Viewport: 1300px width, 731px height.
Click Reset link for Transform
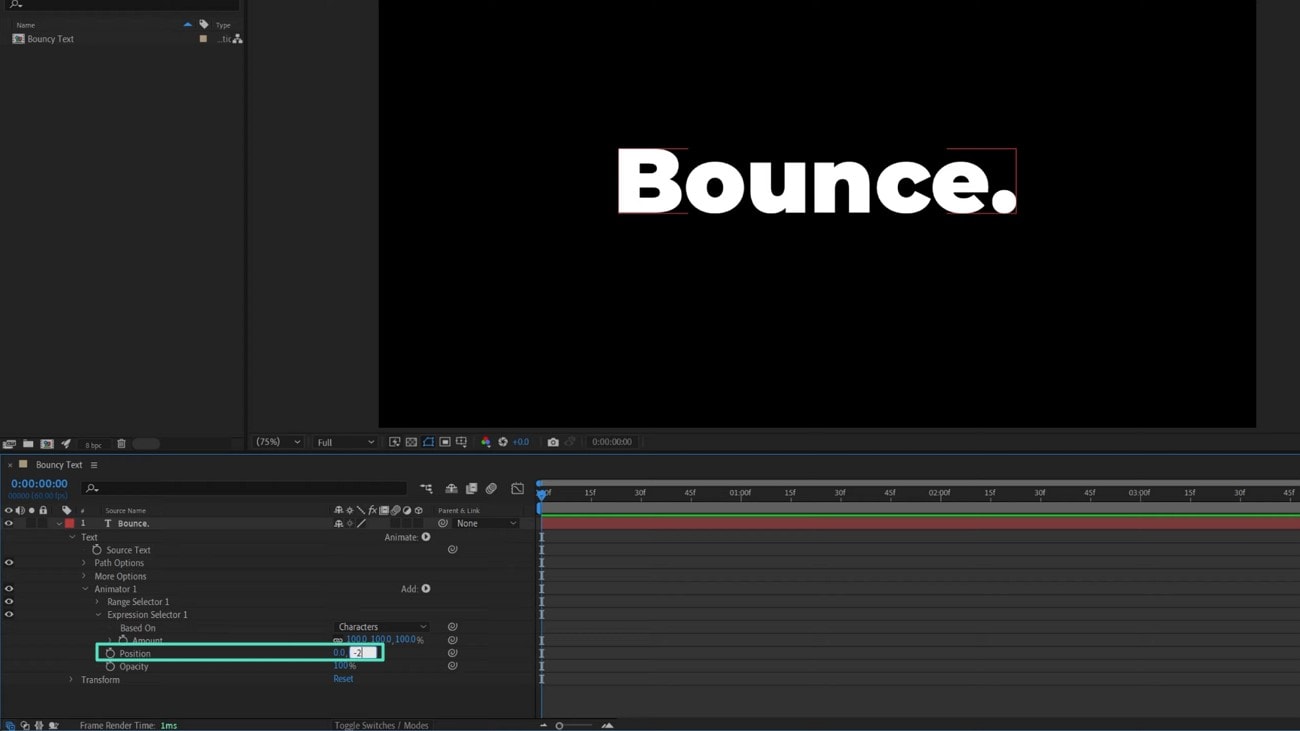point(343,679)
